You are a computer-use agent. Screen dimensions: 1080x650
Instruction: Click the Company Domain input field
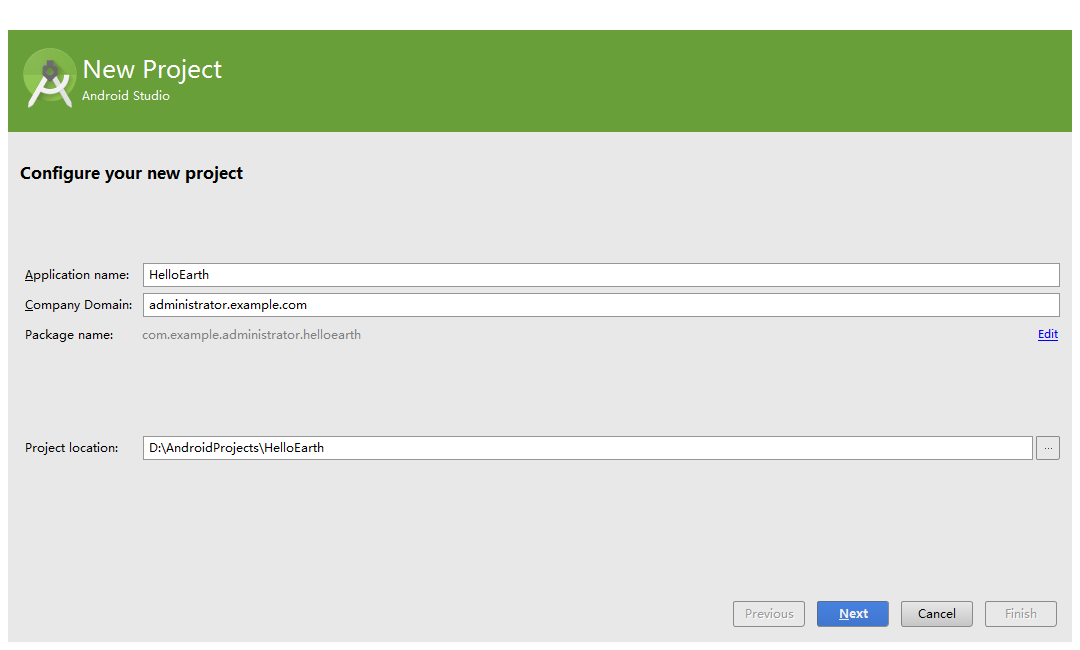(x=601, y=305)
